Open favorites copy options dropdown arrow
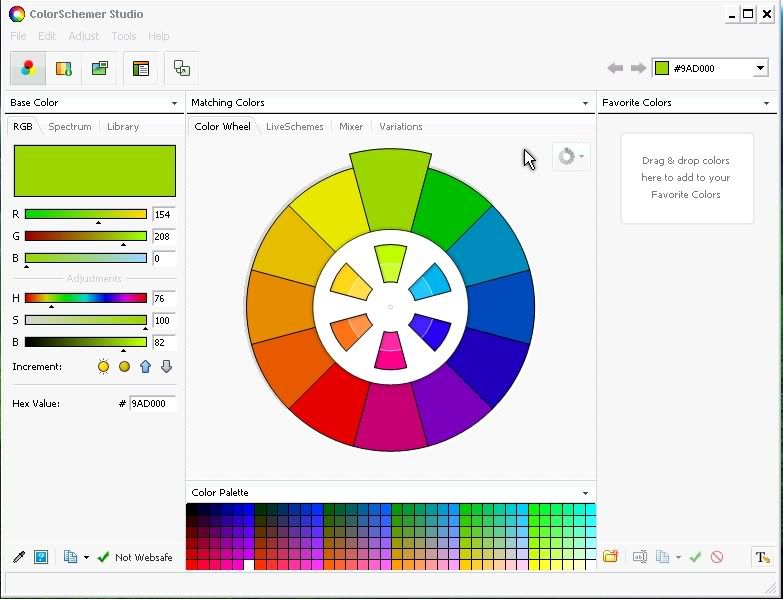Viewport: 783px width, 599px height. pyautogui.click(x=678, y=557)
